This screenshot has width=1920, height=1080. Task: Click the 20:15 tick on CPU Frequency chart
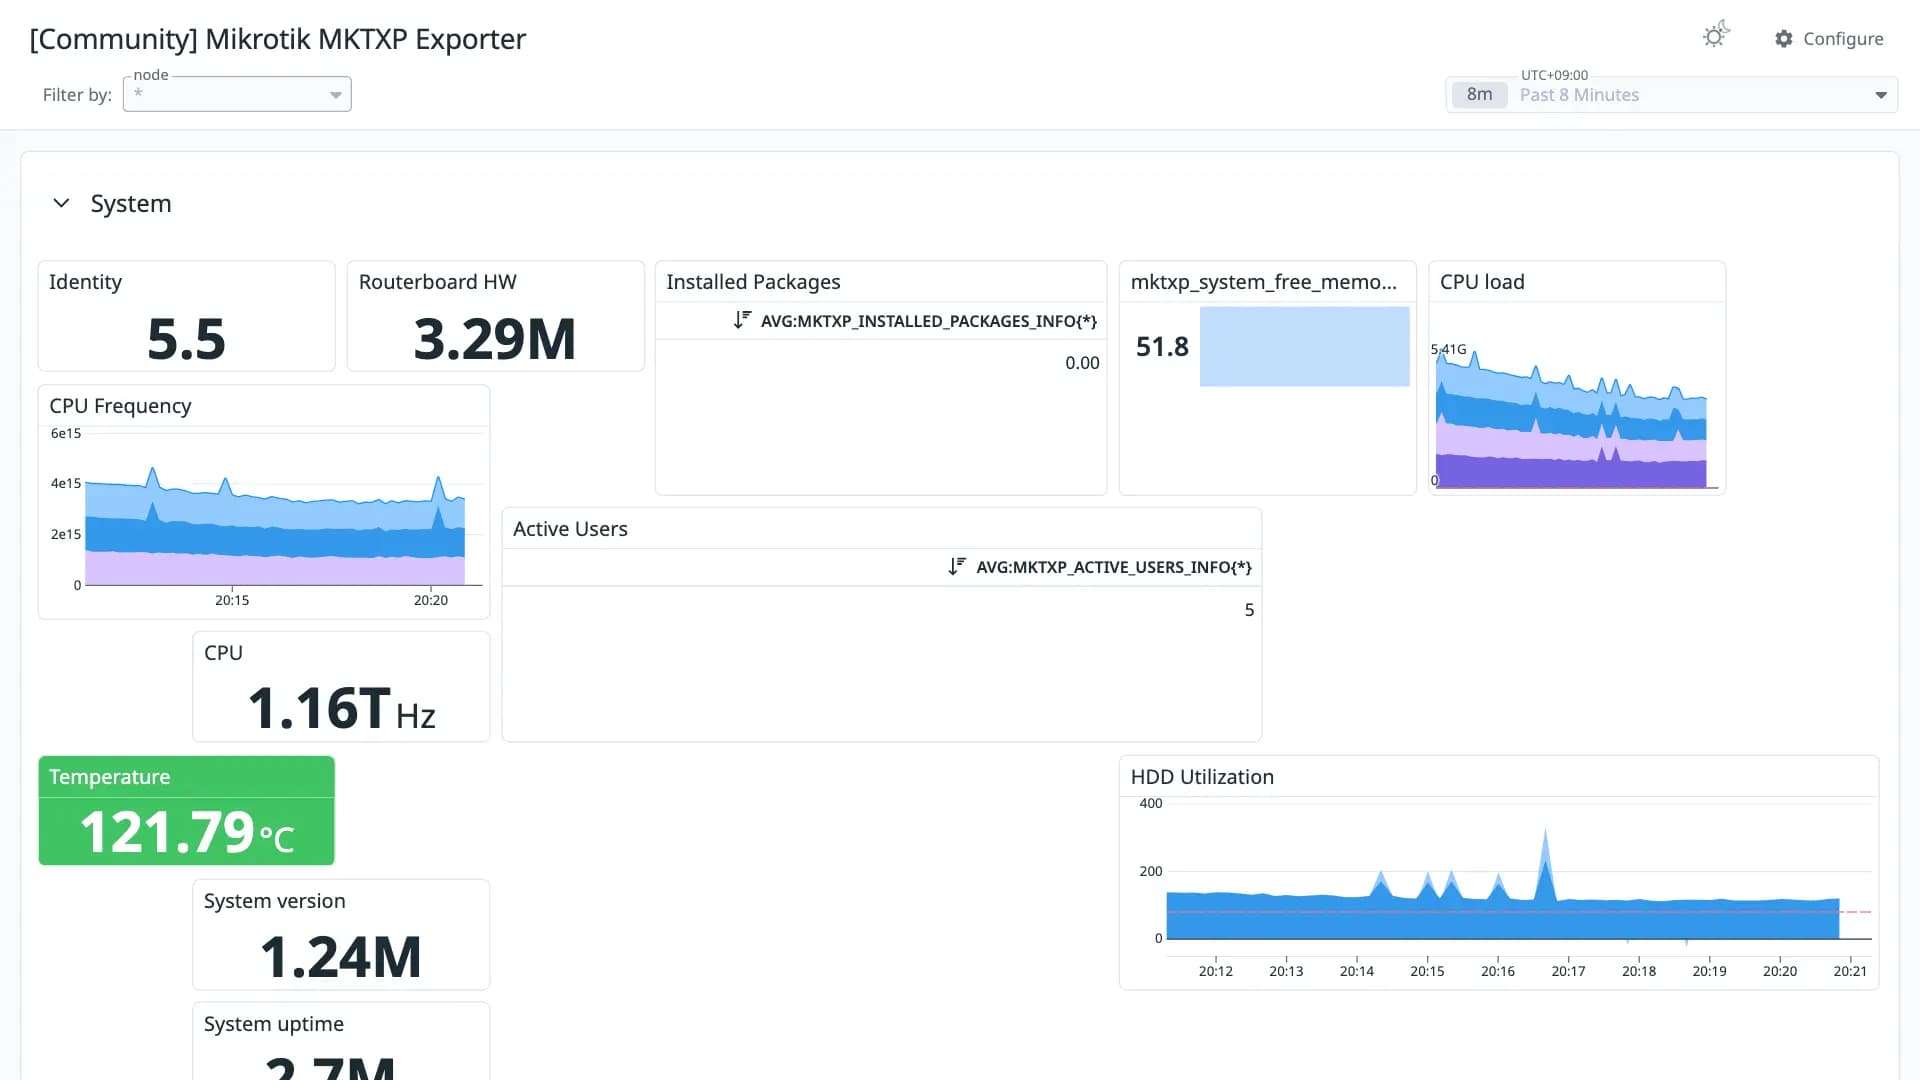pyautogui.click(x=232, y=600)
